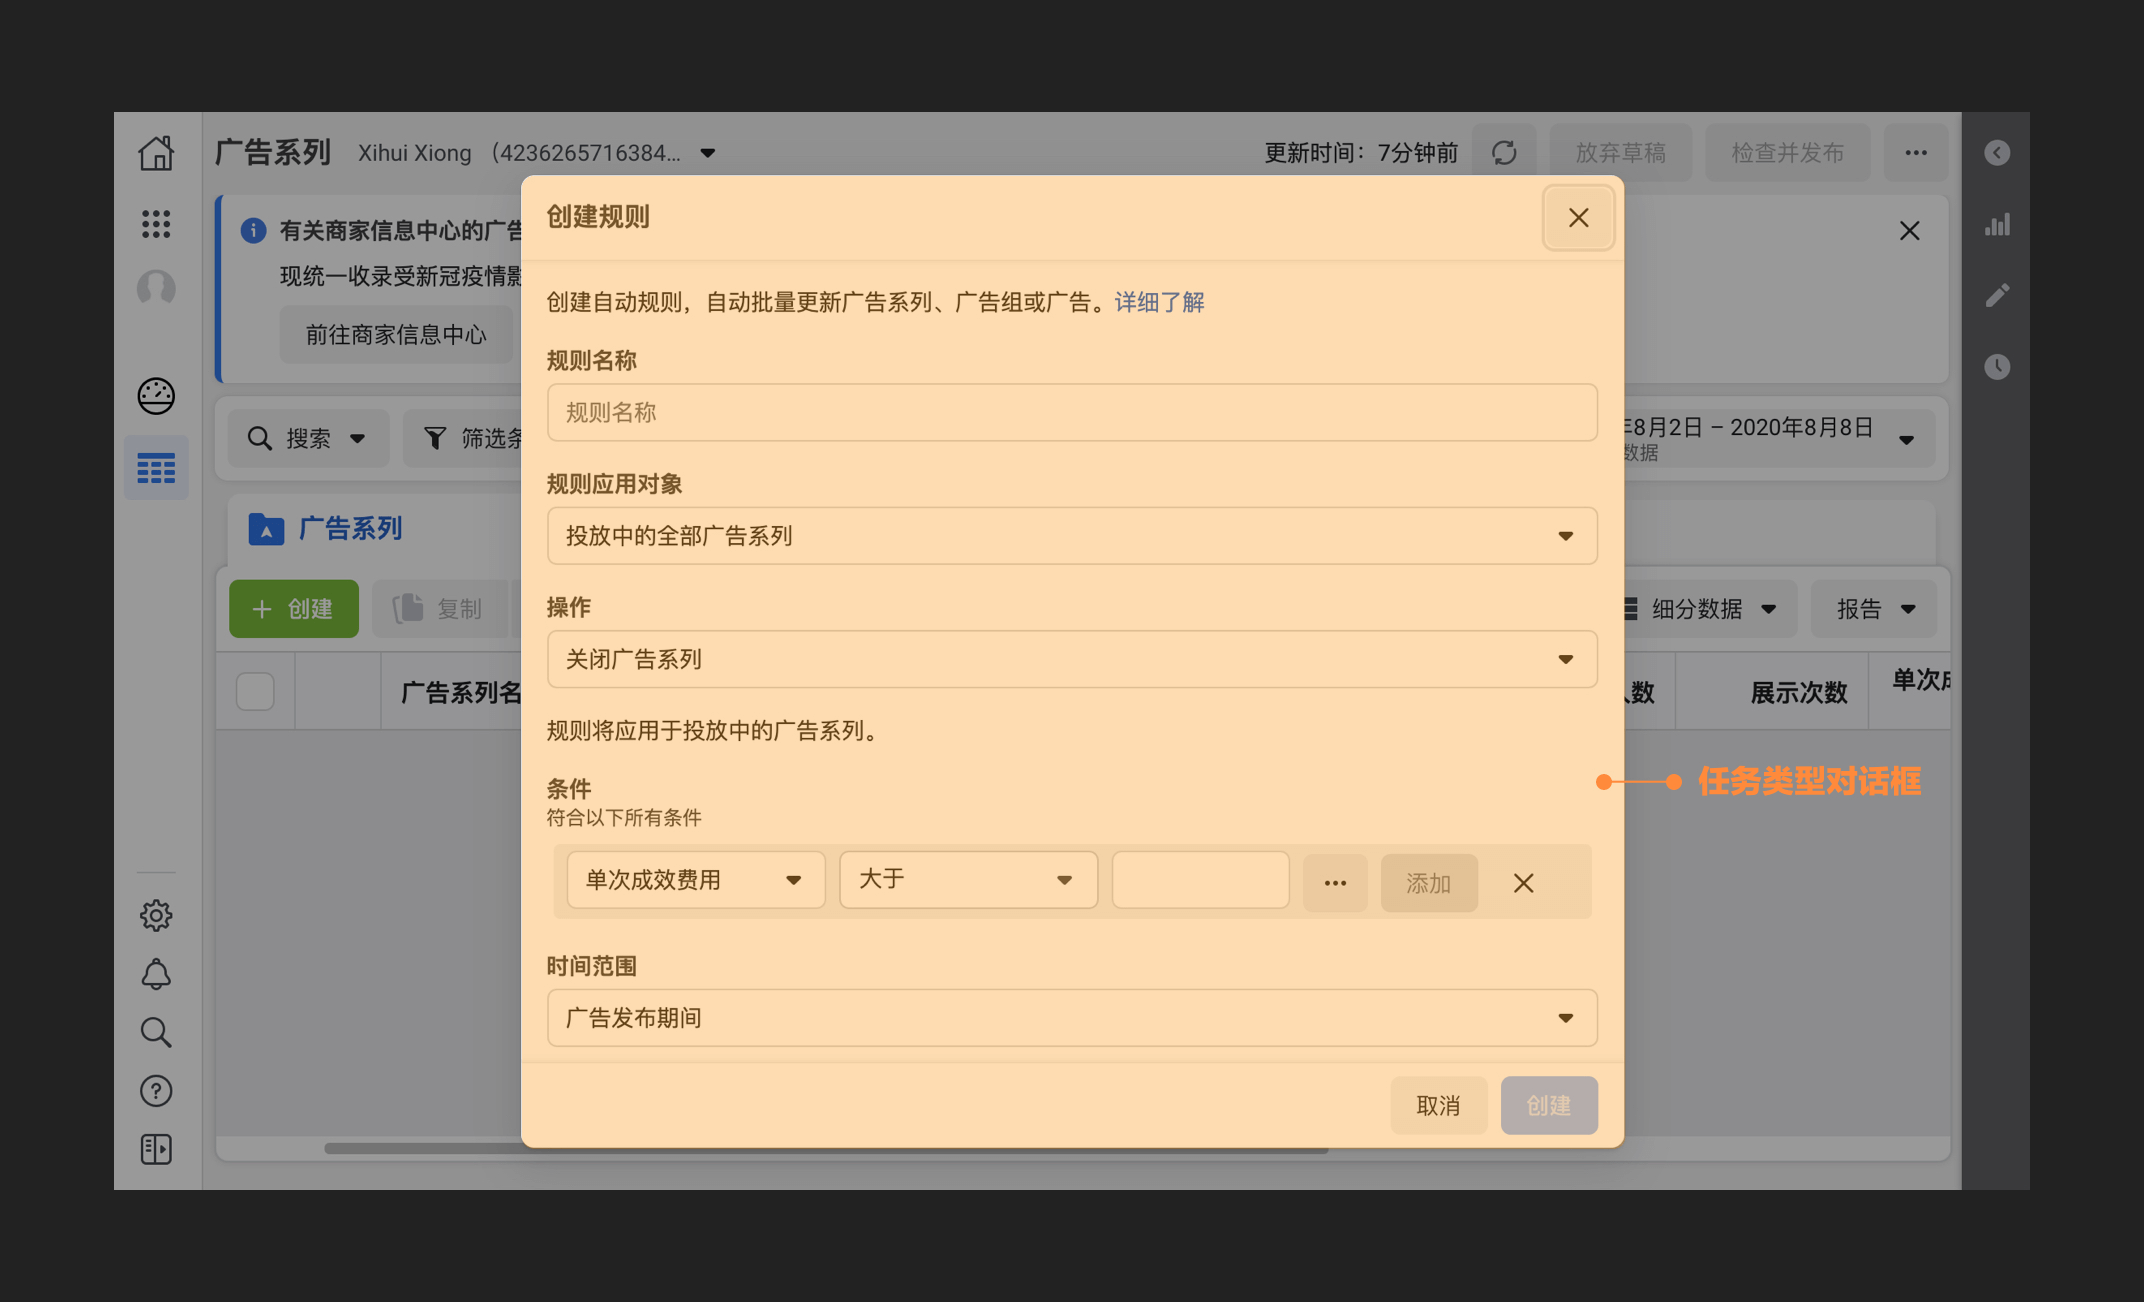This screenshot has width=2144, height=1302.
Task: Collapse right panel with chevron icon
Action: (x=1997, y=153)
